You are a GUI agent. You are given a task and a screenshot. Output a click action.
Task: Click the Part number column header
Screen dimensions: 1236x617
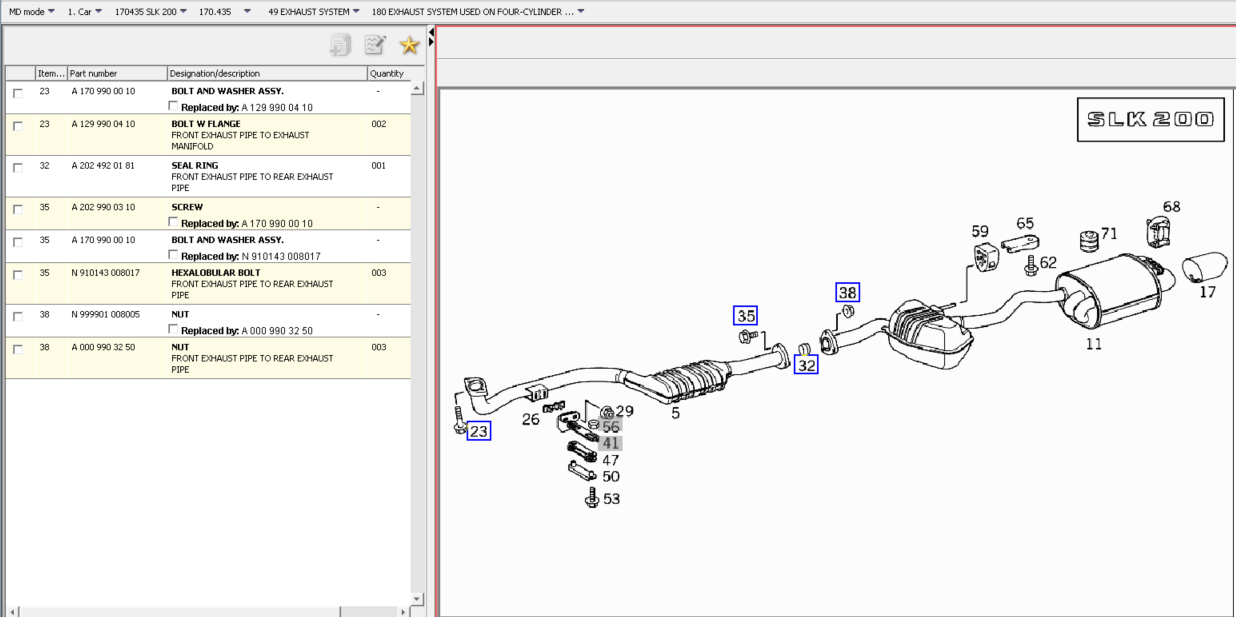[x=116, y=73]
